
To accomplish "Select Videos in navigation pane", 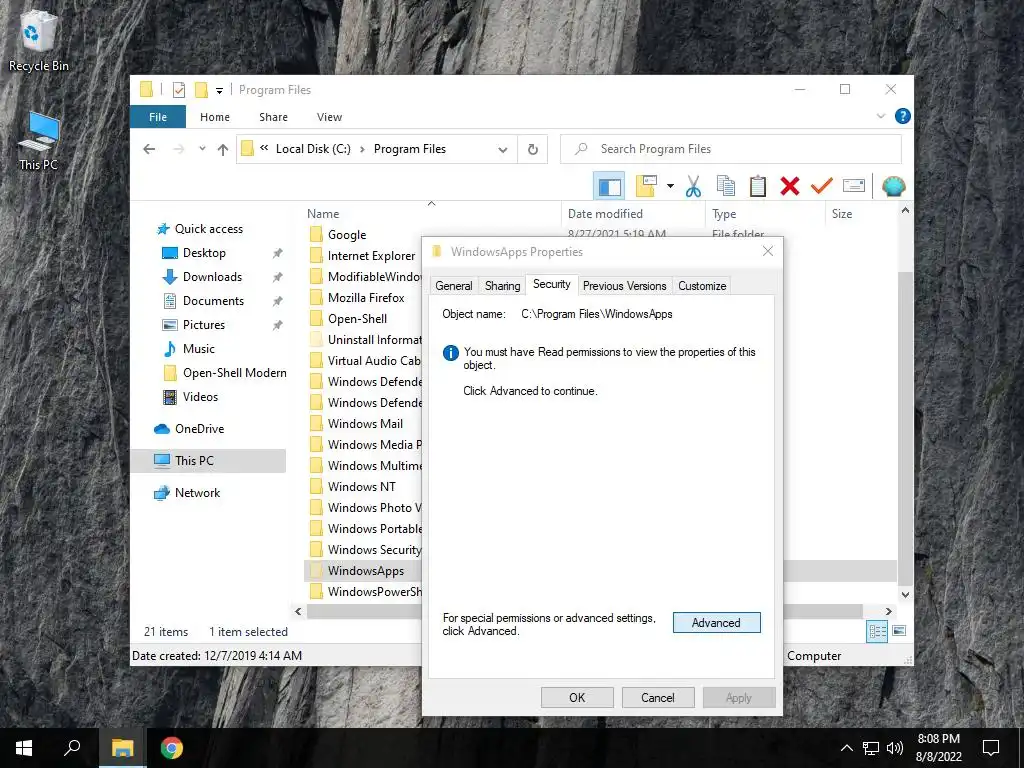I will [200, 397].
